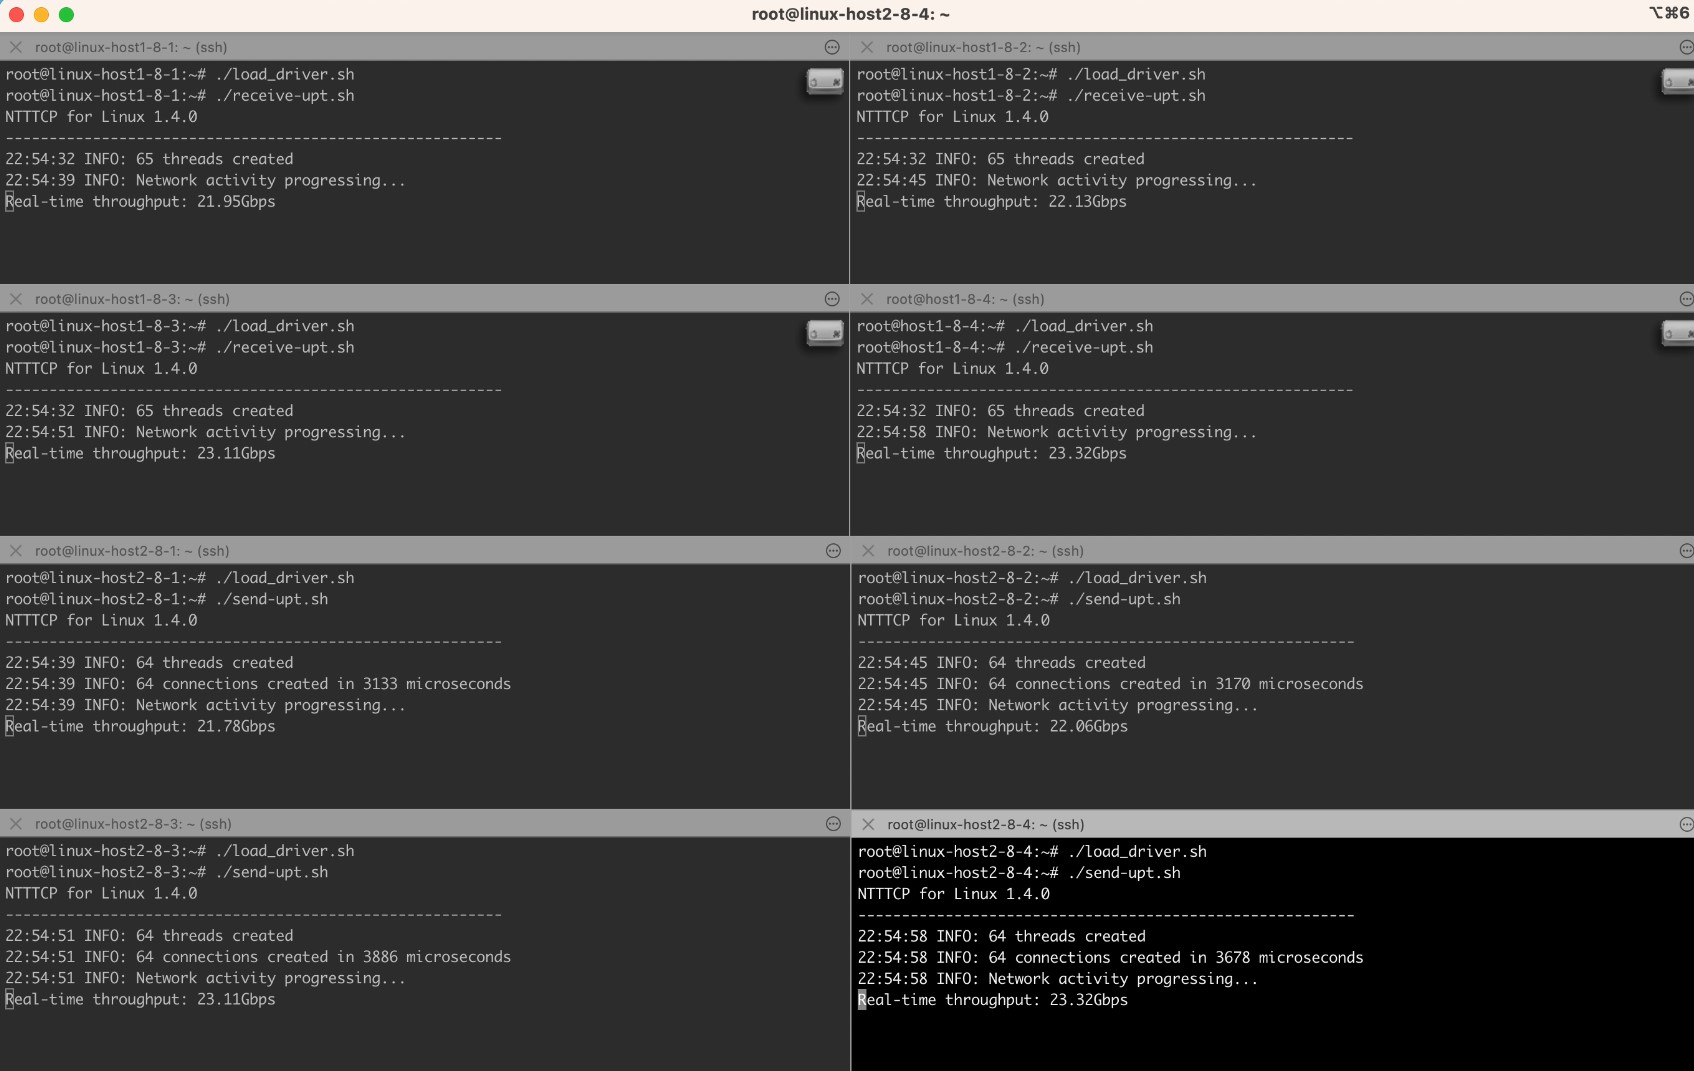Zoom the window with the green button

point(66,14)
